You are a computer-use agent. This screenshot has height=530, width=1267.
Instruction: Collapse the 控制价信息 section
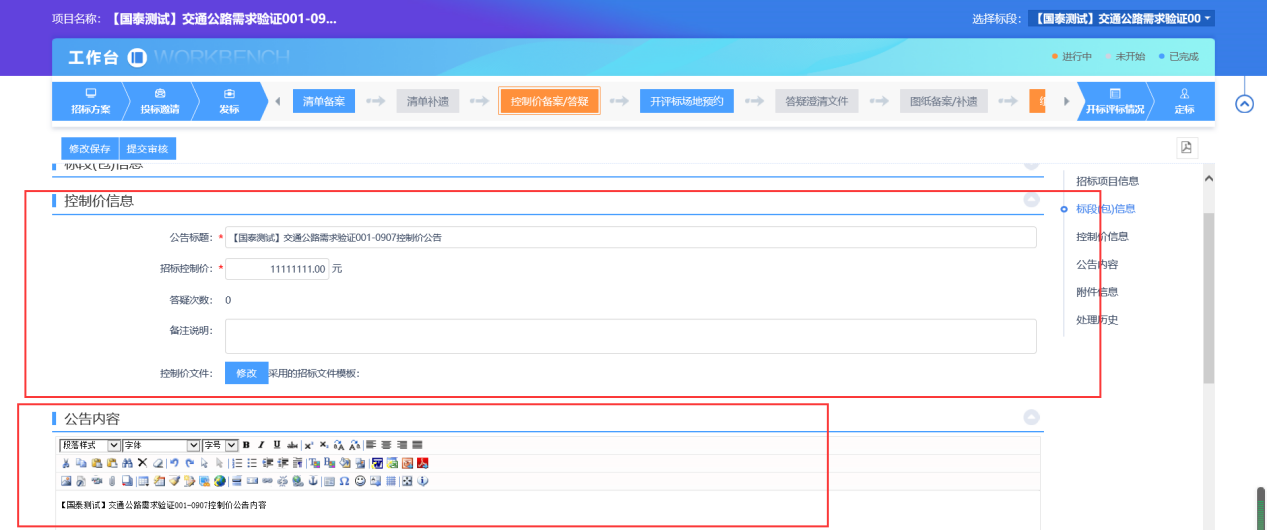1031,200
